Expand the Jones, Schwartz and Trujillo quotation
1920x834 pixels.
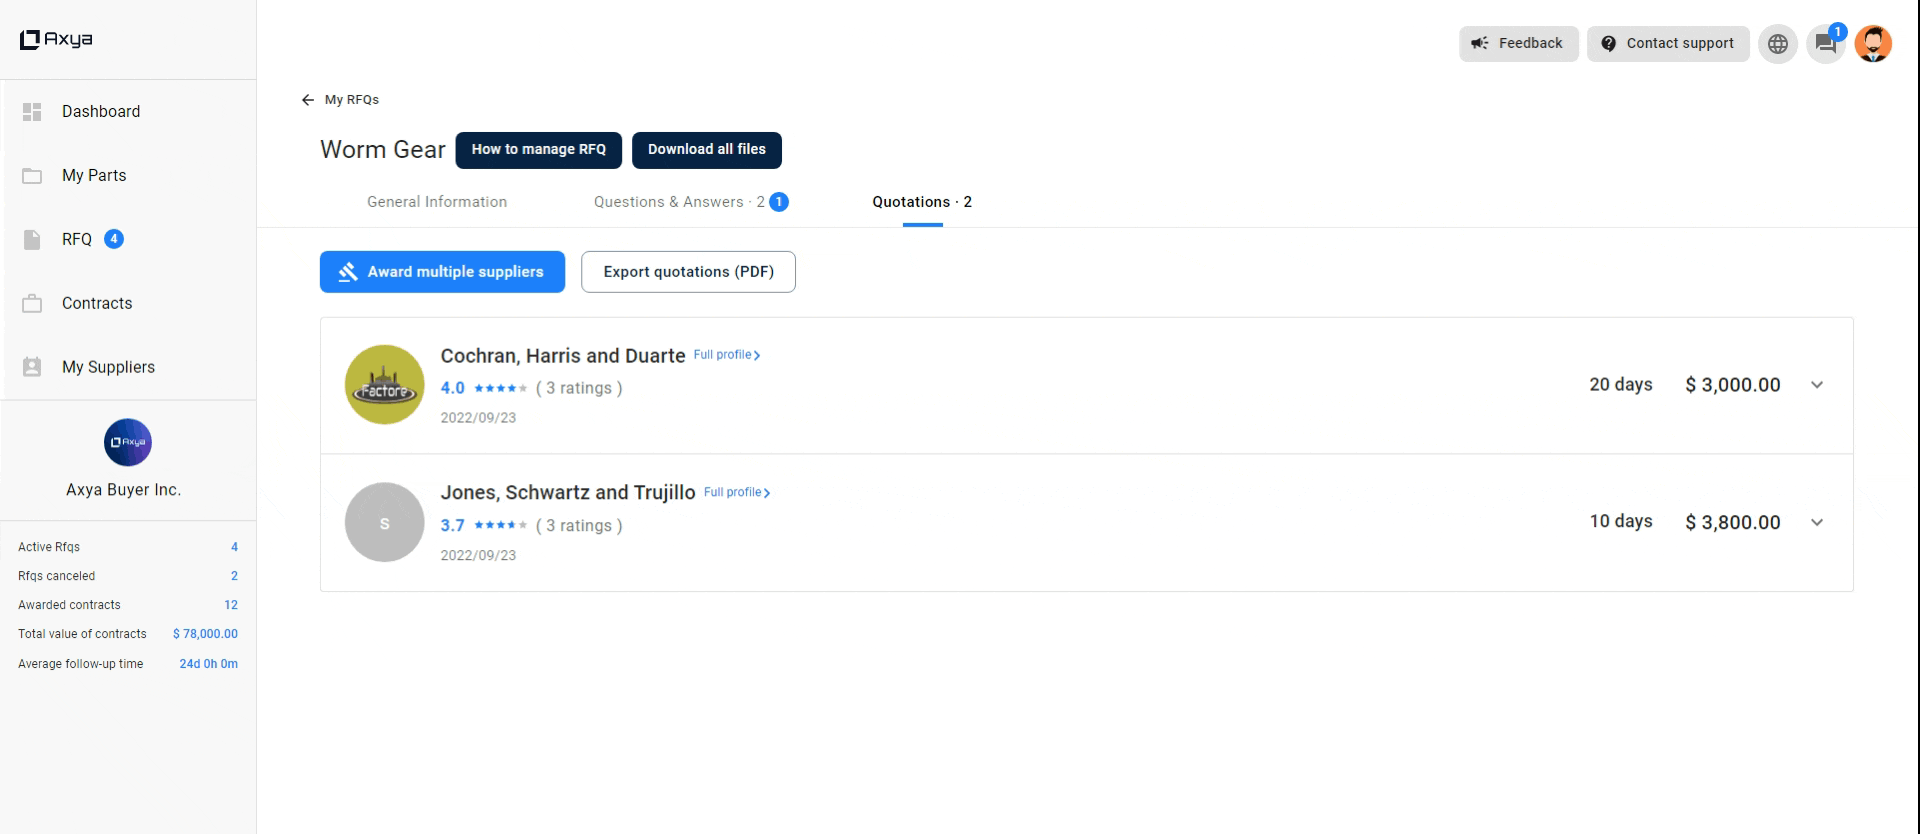click(1817, 522)
